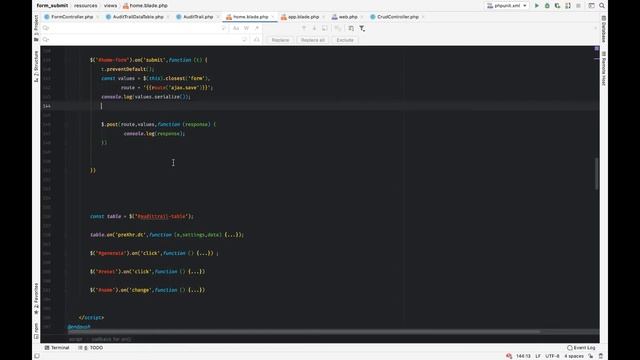
Task: Open the npm tool window
Action: (x=36, y=331)
